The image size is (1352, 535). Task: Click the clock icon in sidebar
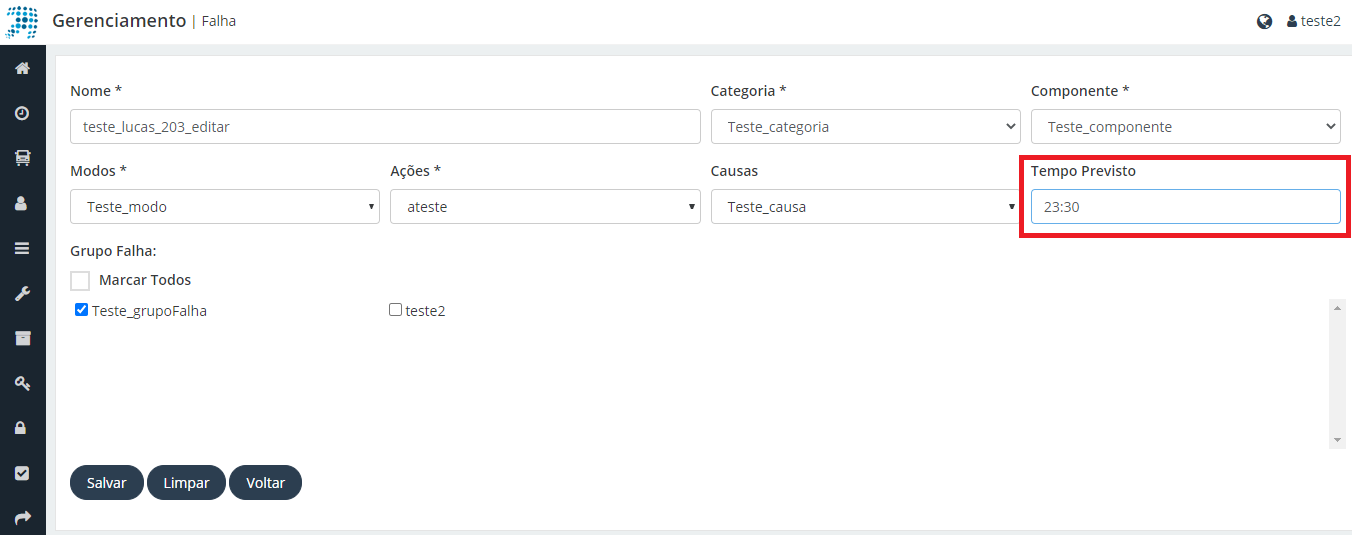[22, 113]
